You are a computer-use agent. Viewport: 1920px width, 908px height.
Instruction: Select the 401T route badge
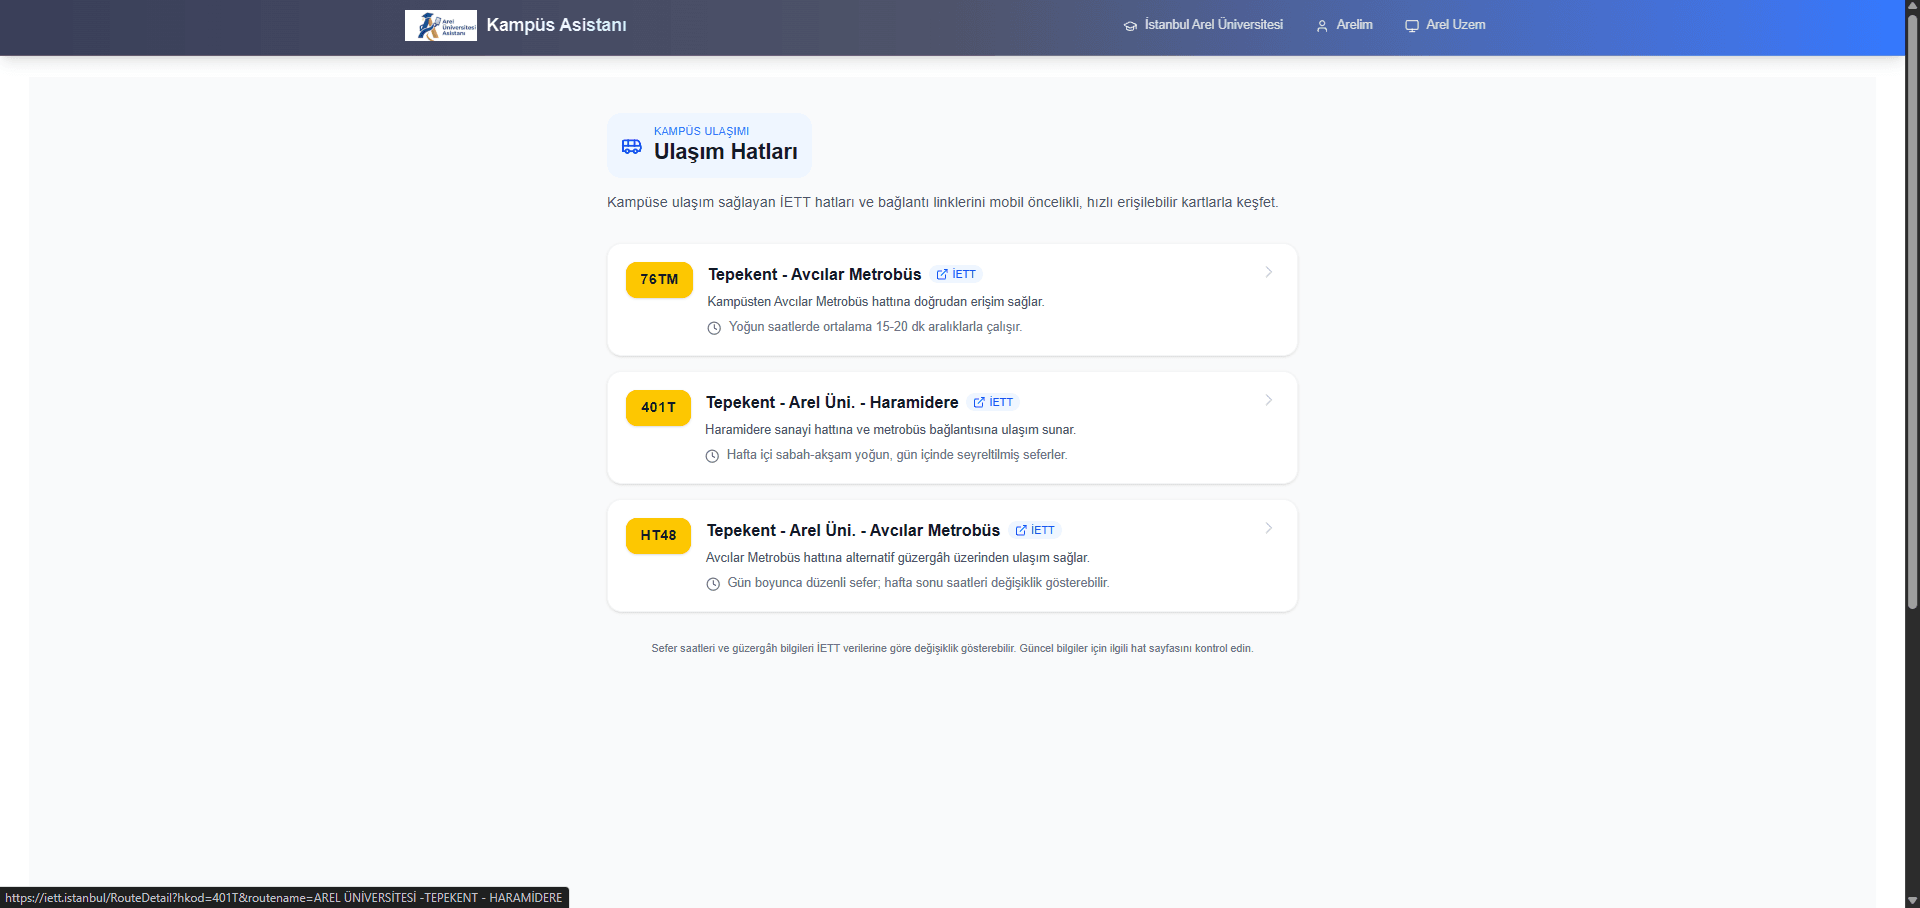click(x=658, y=407)
